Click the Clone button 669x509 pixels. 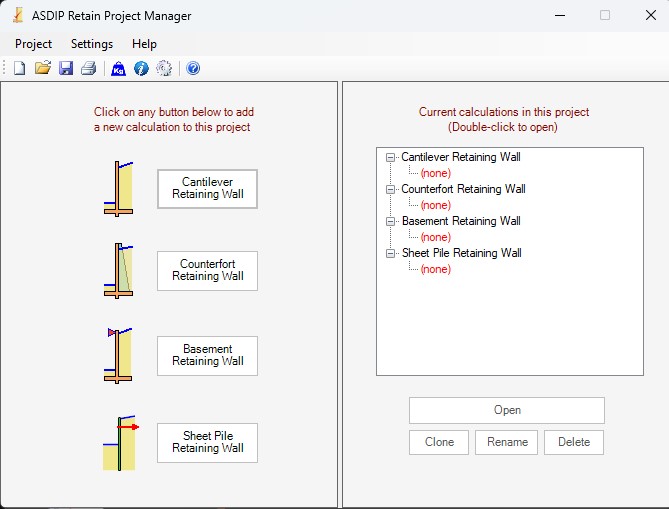tap(439, 442)
